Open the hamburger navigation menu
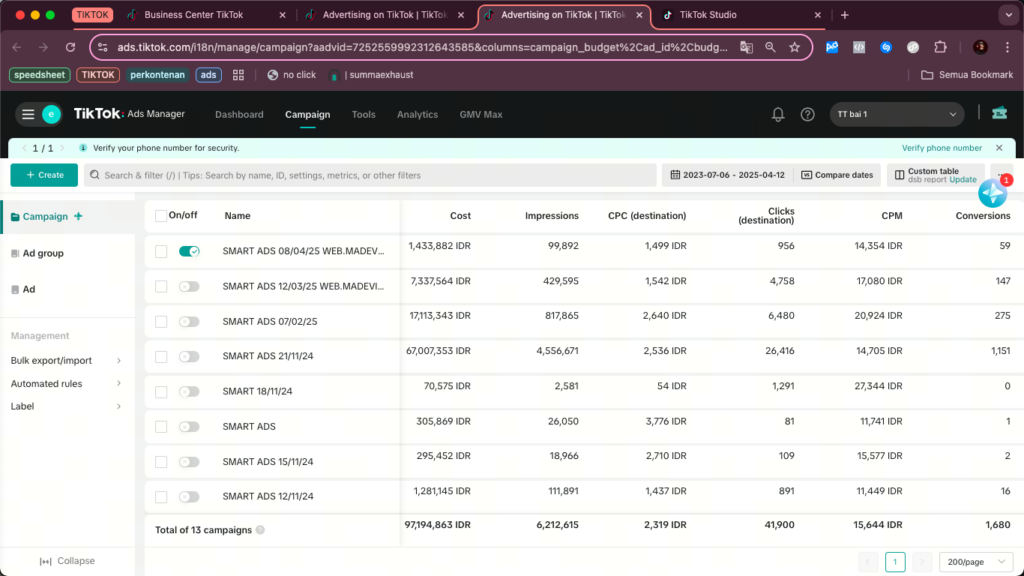This screenshot has width=1024, height=576. (x=28, y=115)
